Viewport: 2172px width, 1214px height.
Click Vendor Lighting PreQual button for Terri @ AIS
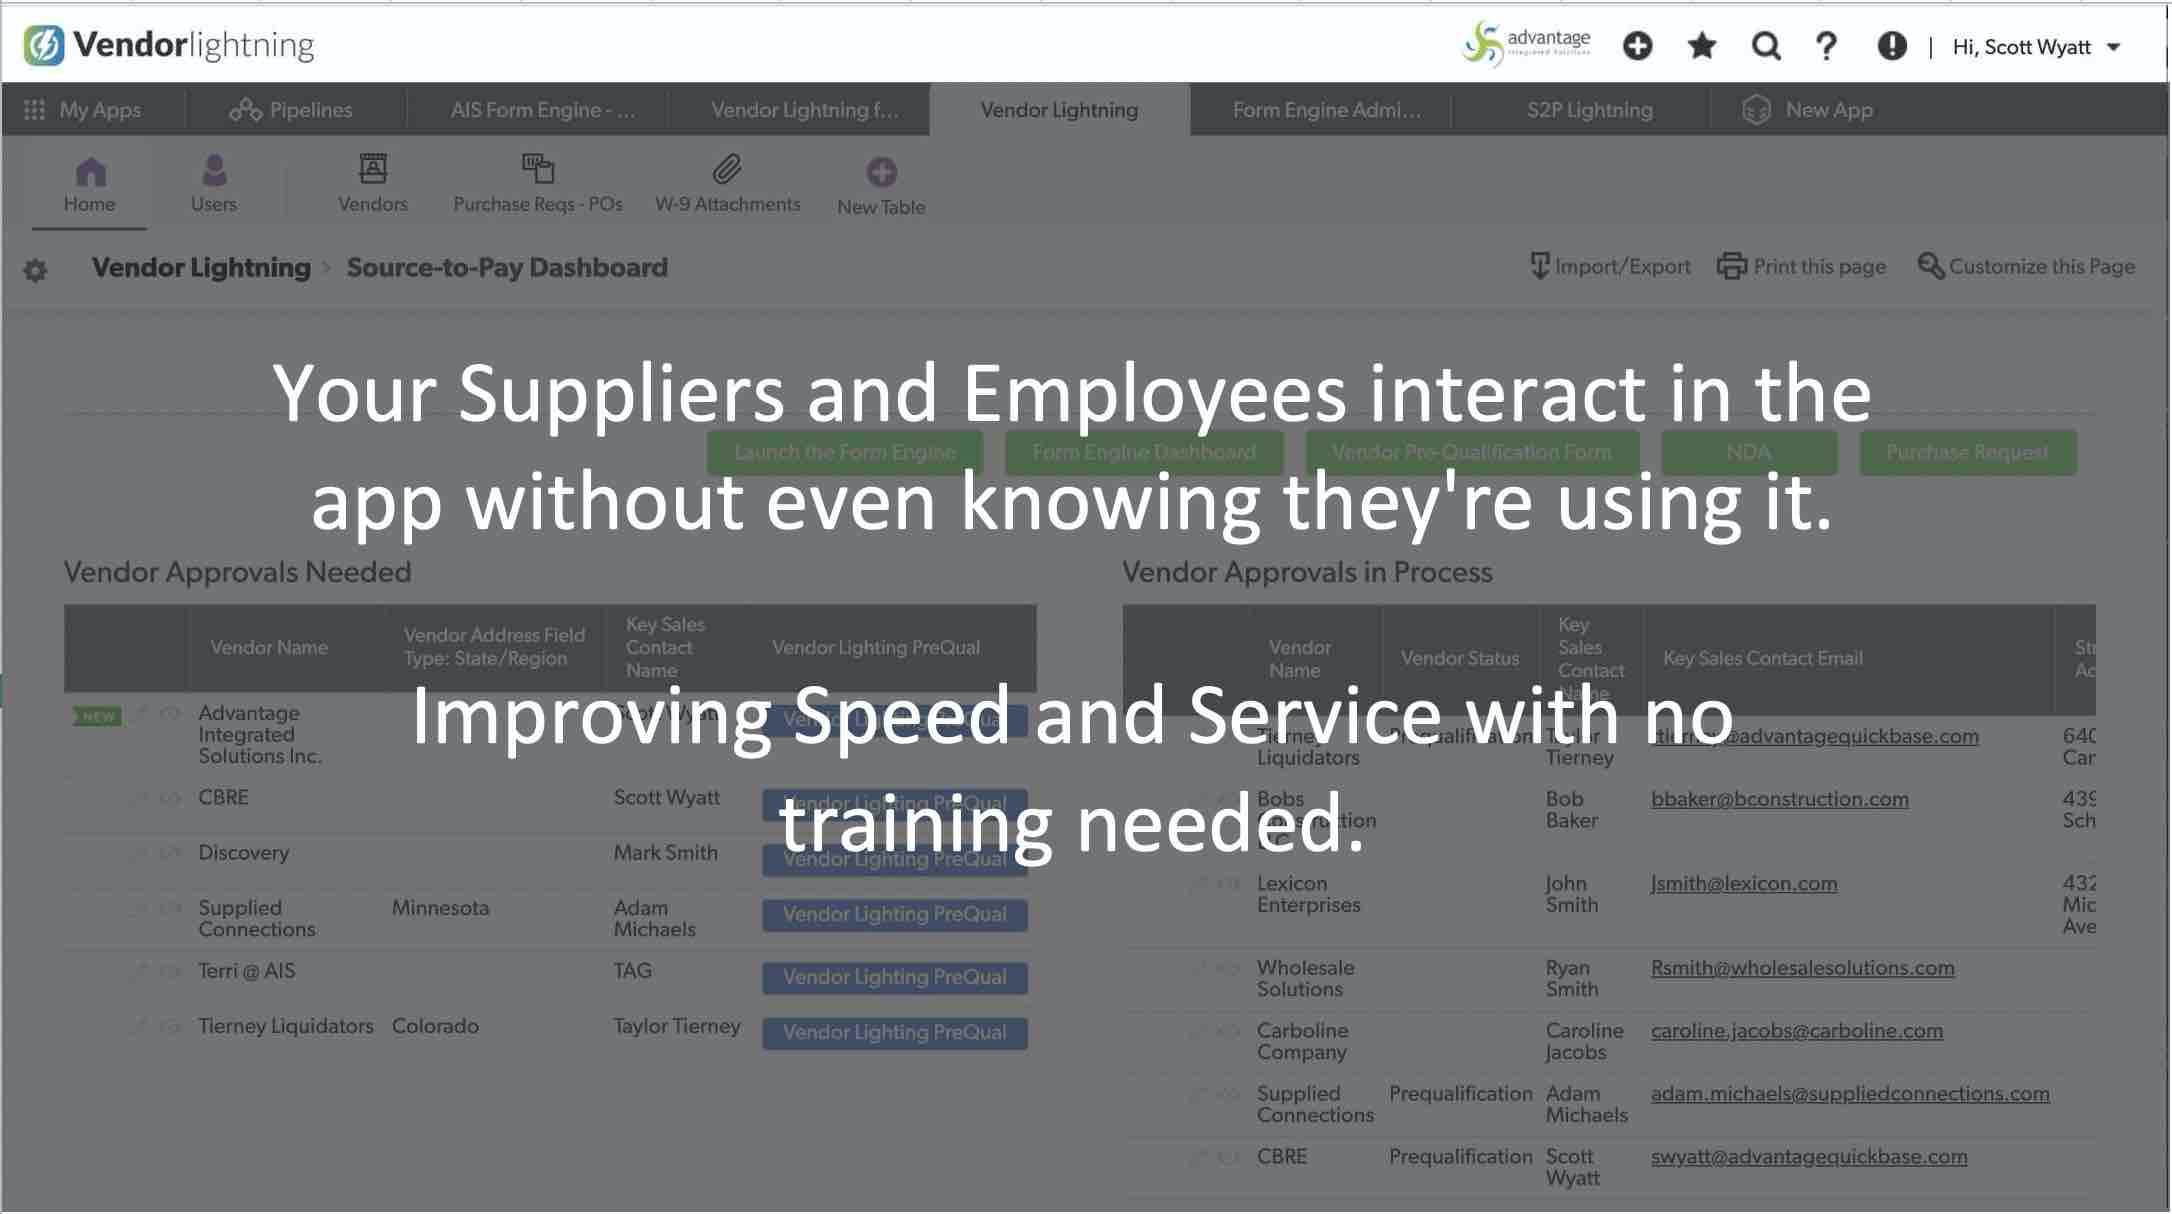click(895, 978)
